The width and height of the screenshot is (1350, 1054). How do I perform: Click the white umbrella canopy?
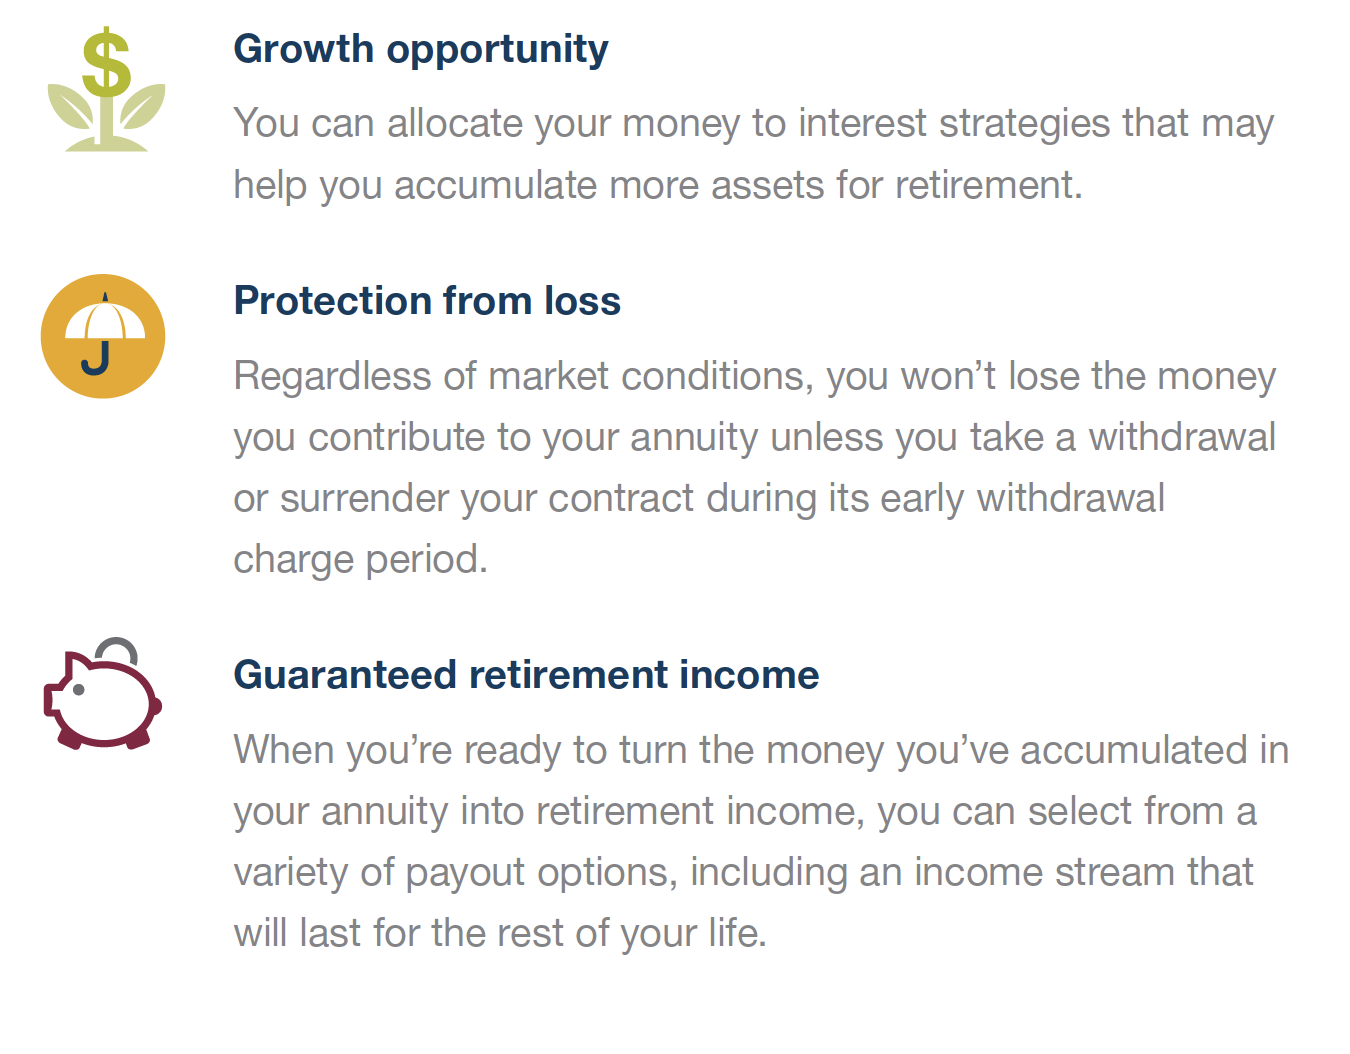pyautogui.click(x=104, y=320)
